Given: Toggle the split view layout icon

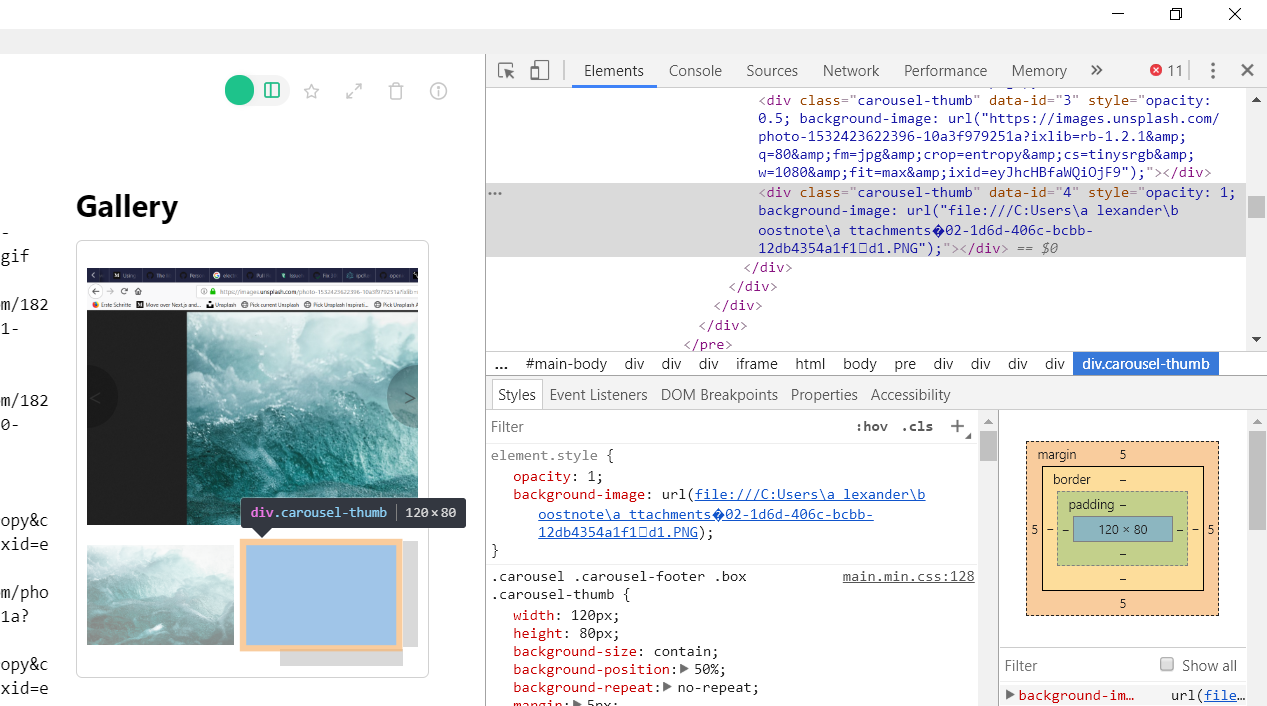Looking at the screenshot, I should click(272, 91).
